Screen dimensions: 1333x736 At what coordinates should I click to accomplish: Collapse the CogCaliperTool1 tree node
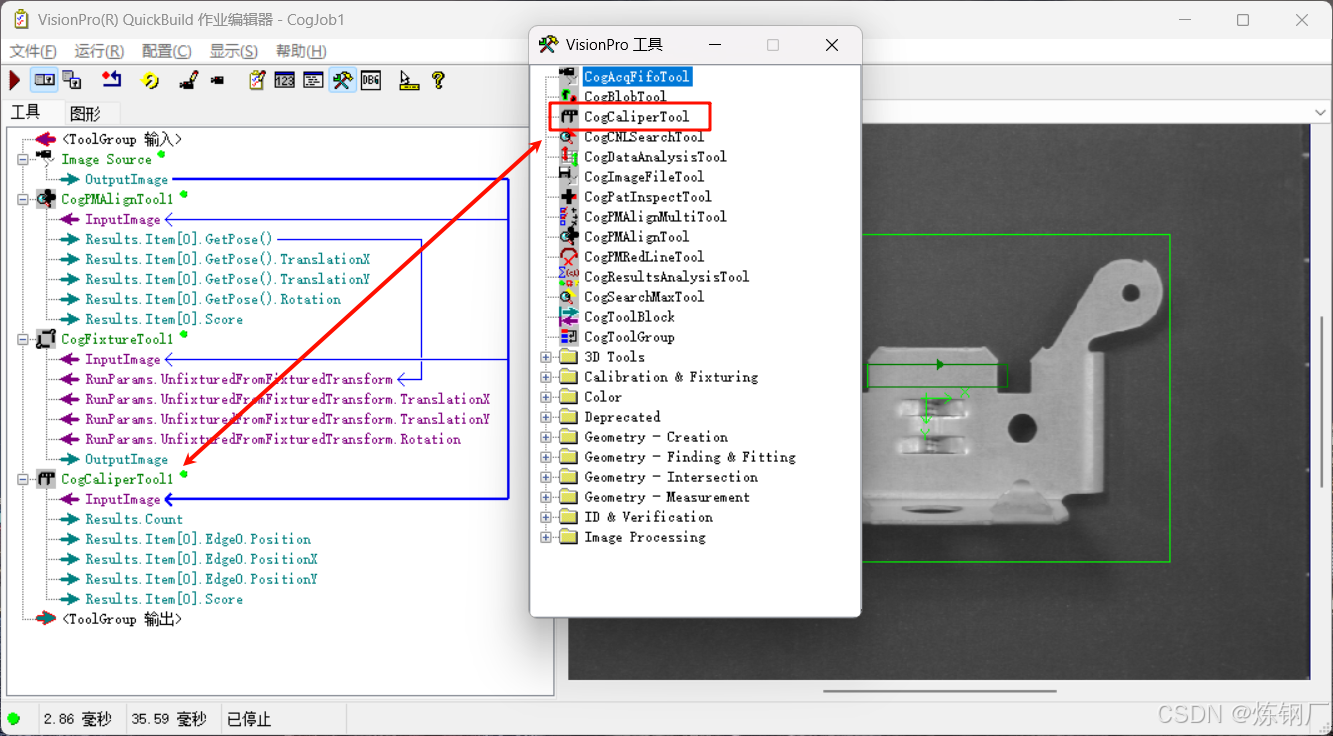tap(22, 479)
